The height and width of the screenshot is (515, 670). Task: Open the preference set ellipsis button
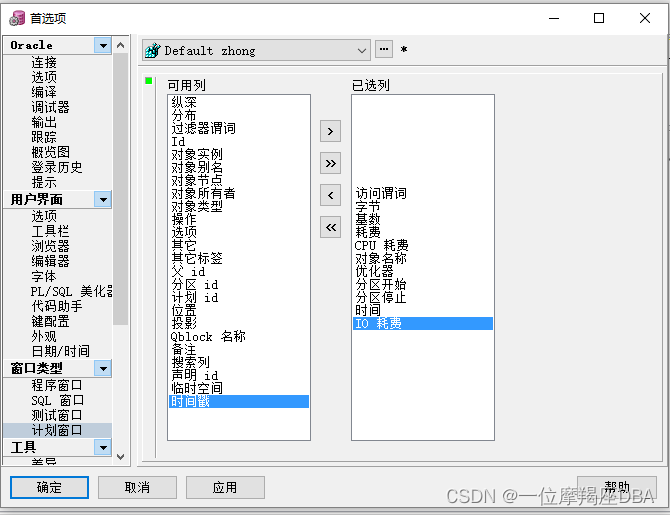coord(384,49)
